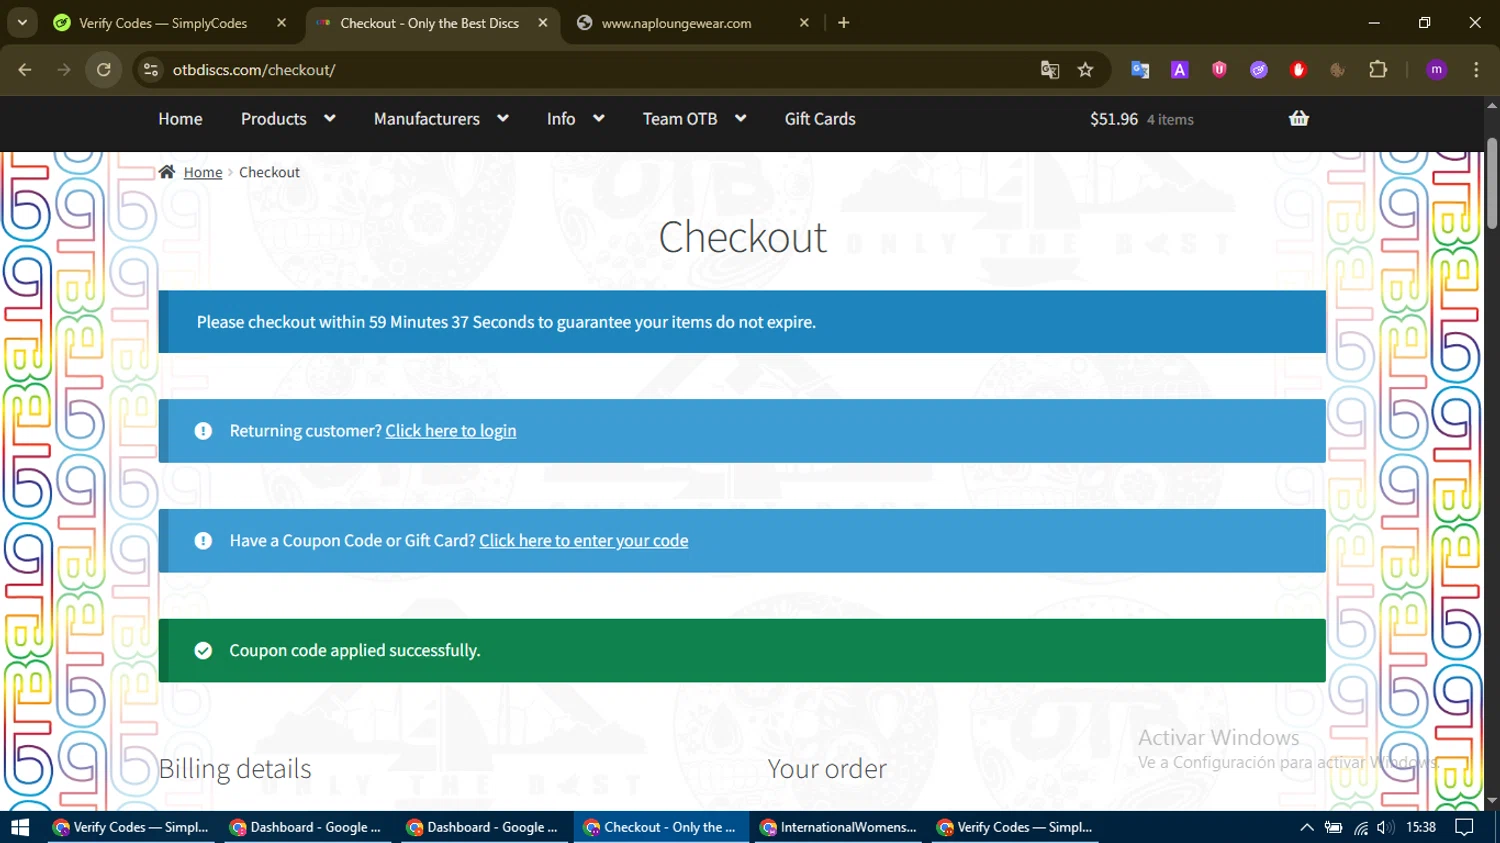Click the browser forward arrow
This screenshot has width=1500, height=843.
coord(64,70)
